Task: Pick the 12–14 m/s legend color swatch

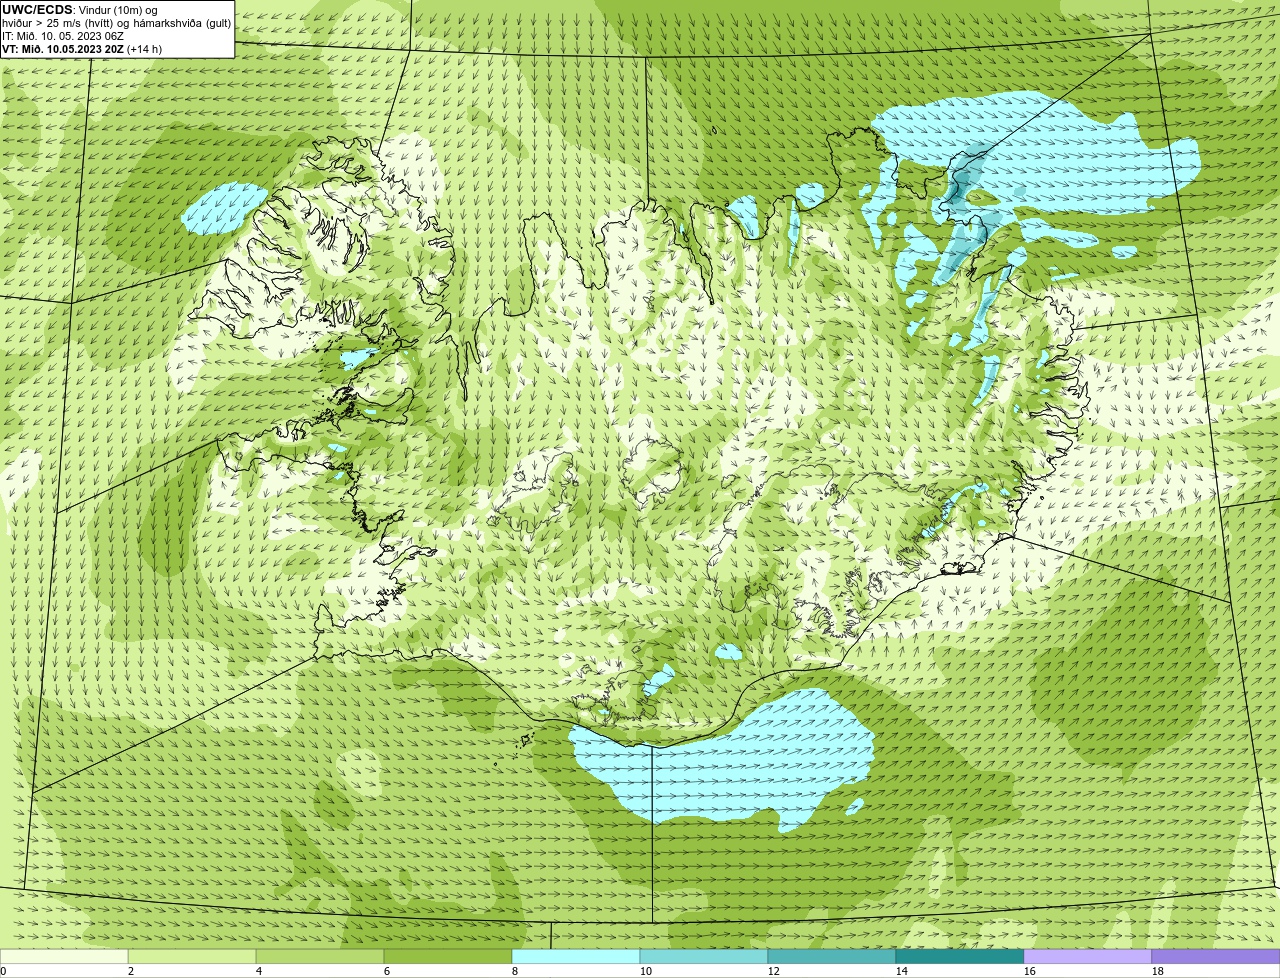Action: tap(832, 957)
